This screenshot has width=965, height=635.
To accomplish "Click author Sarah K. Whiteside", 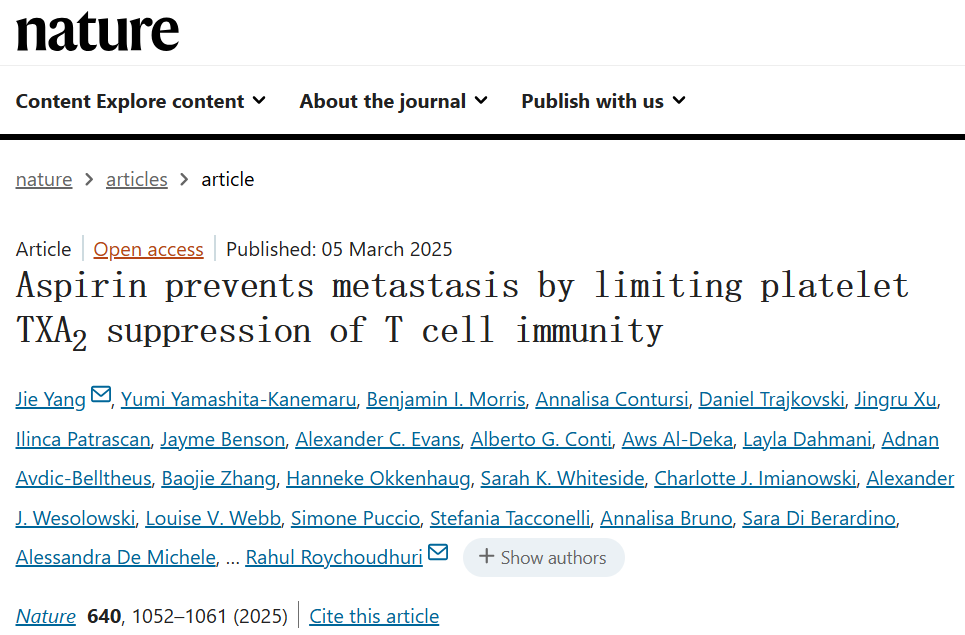I will pyautogui.click(x=562, y=479).
